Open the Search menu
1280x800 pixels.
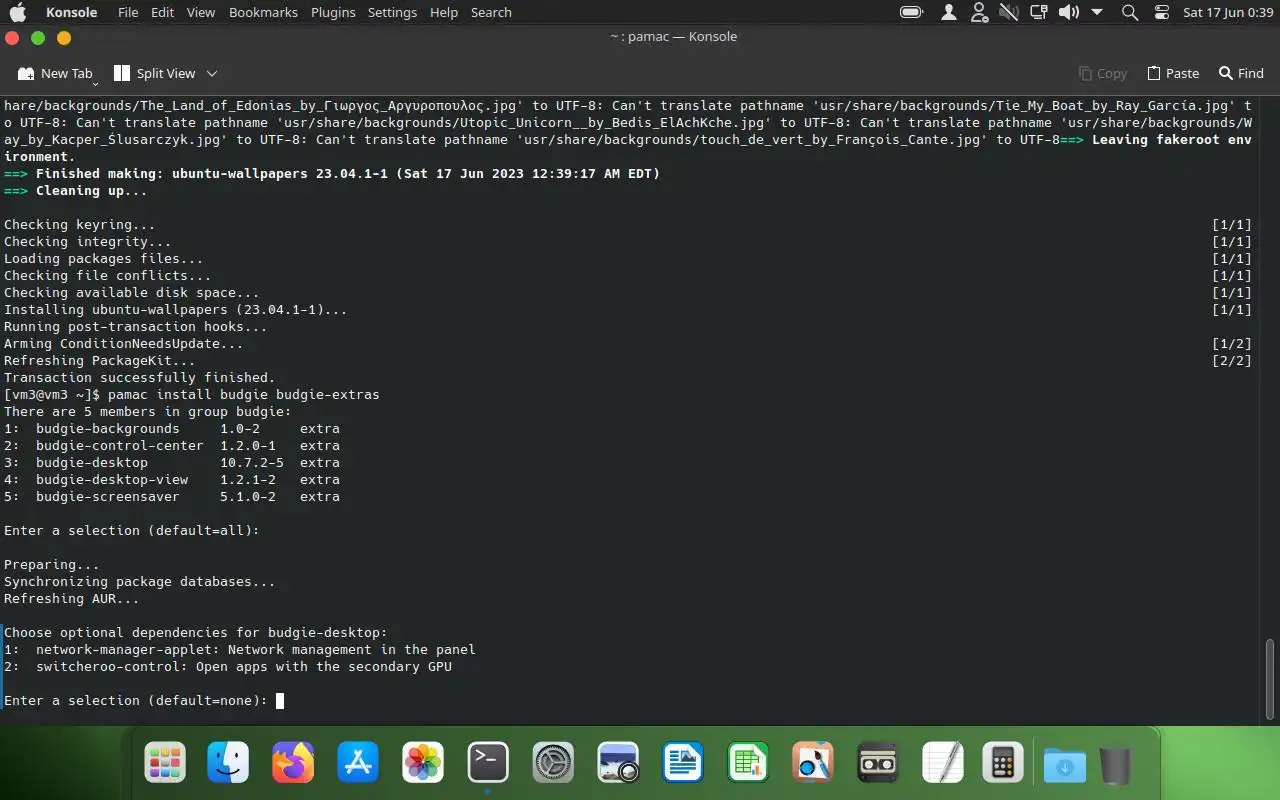(491, 12)
